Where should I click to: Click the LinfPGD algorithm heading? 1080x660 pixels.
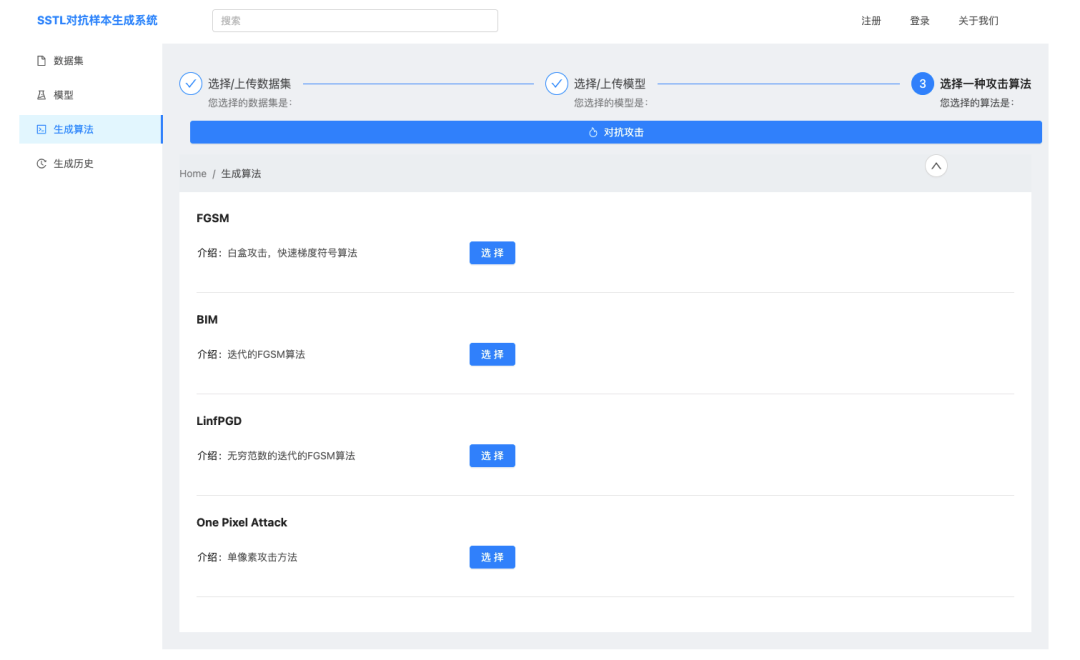pos(219,421)
